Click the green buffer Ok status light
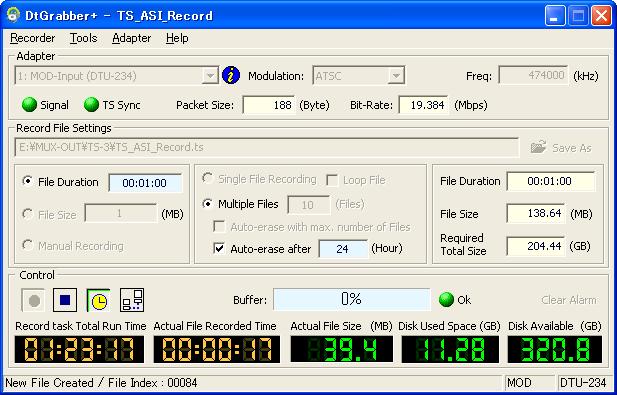The height and width of the screenshot is (395, 617). [446, 299]
